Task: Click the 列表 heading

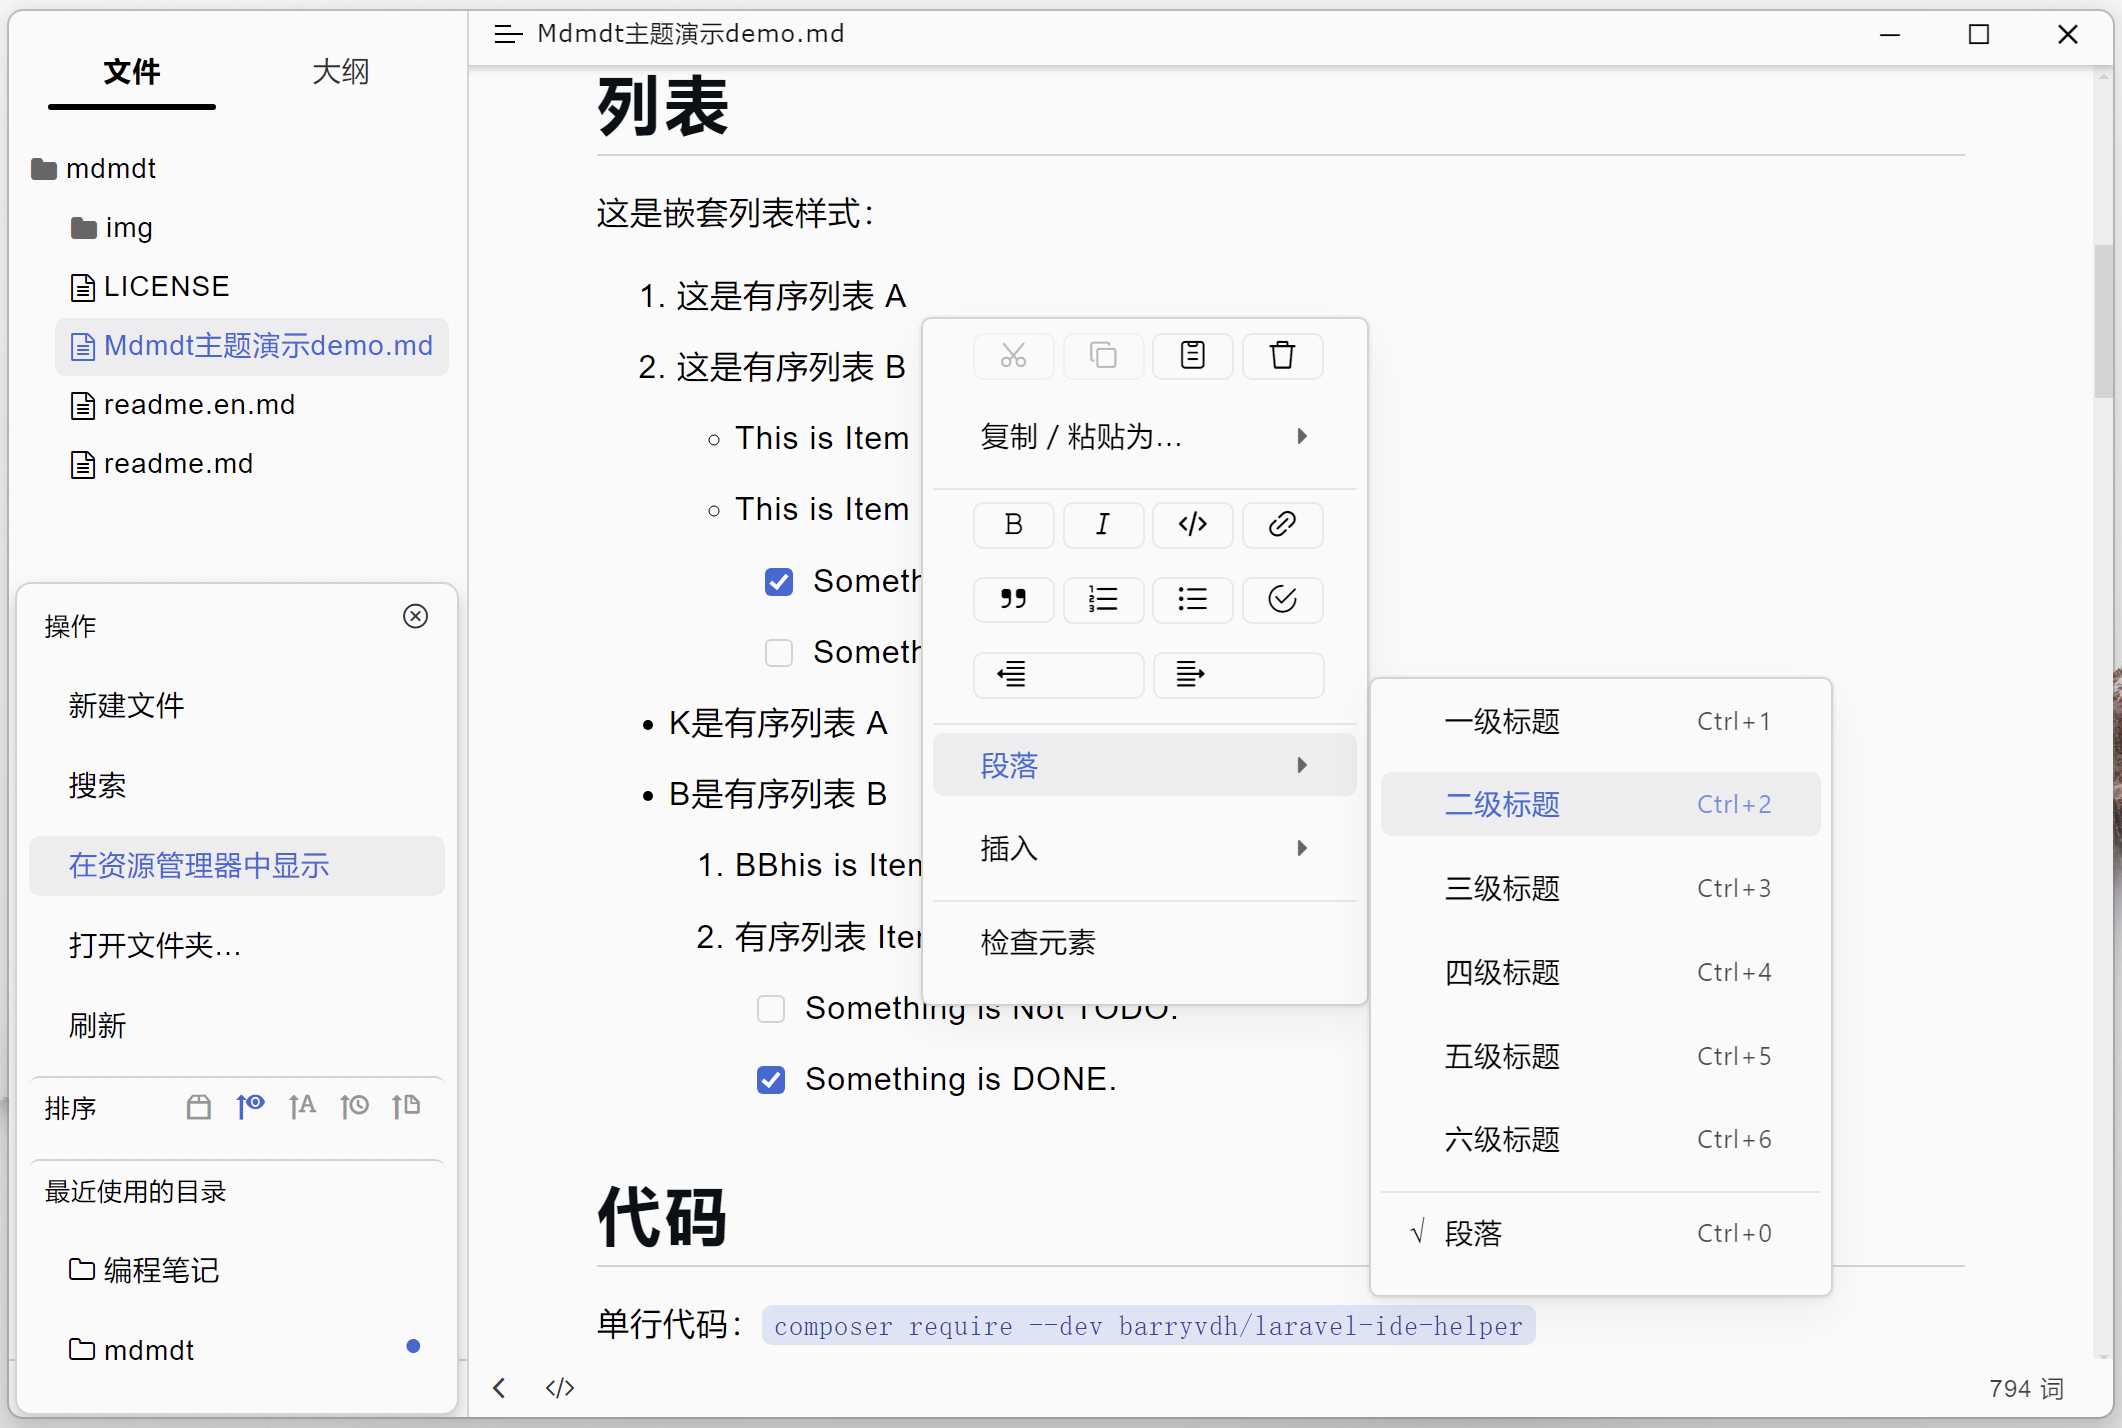Action: [663, 107]
